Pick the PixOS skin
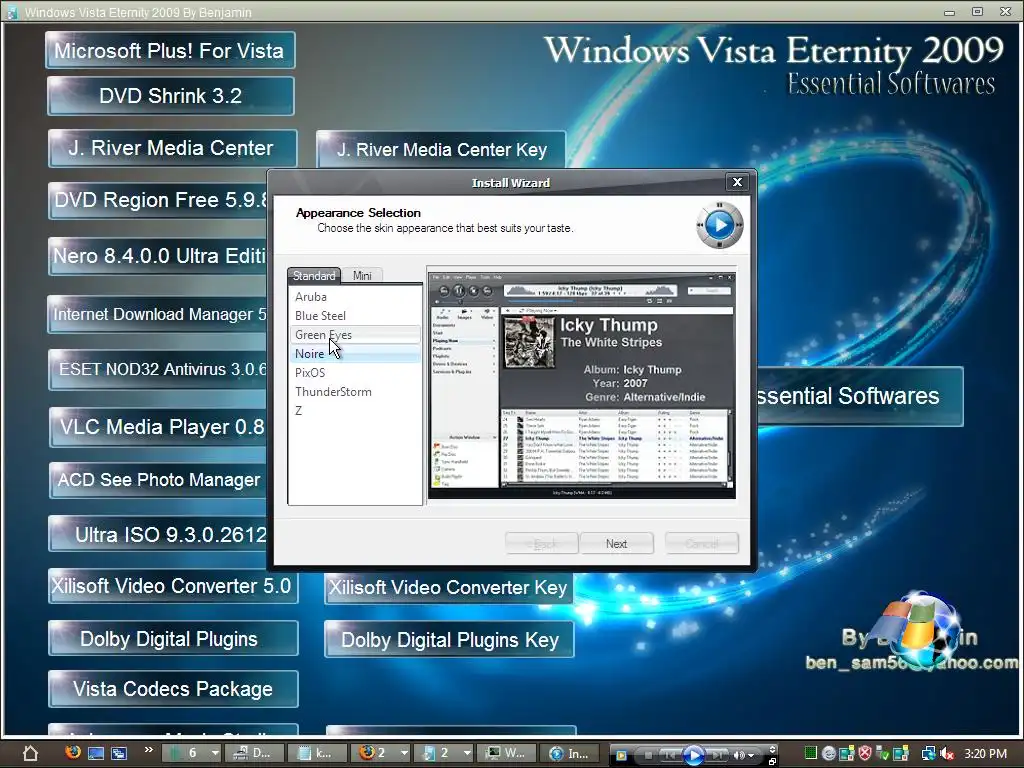This screenshot has height=768, width=1024. (355, 372)
